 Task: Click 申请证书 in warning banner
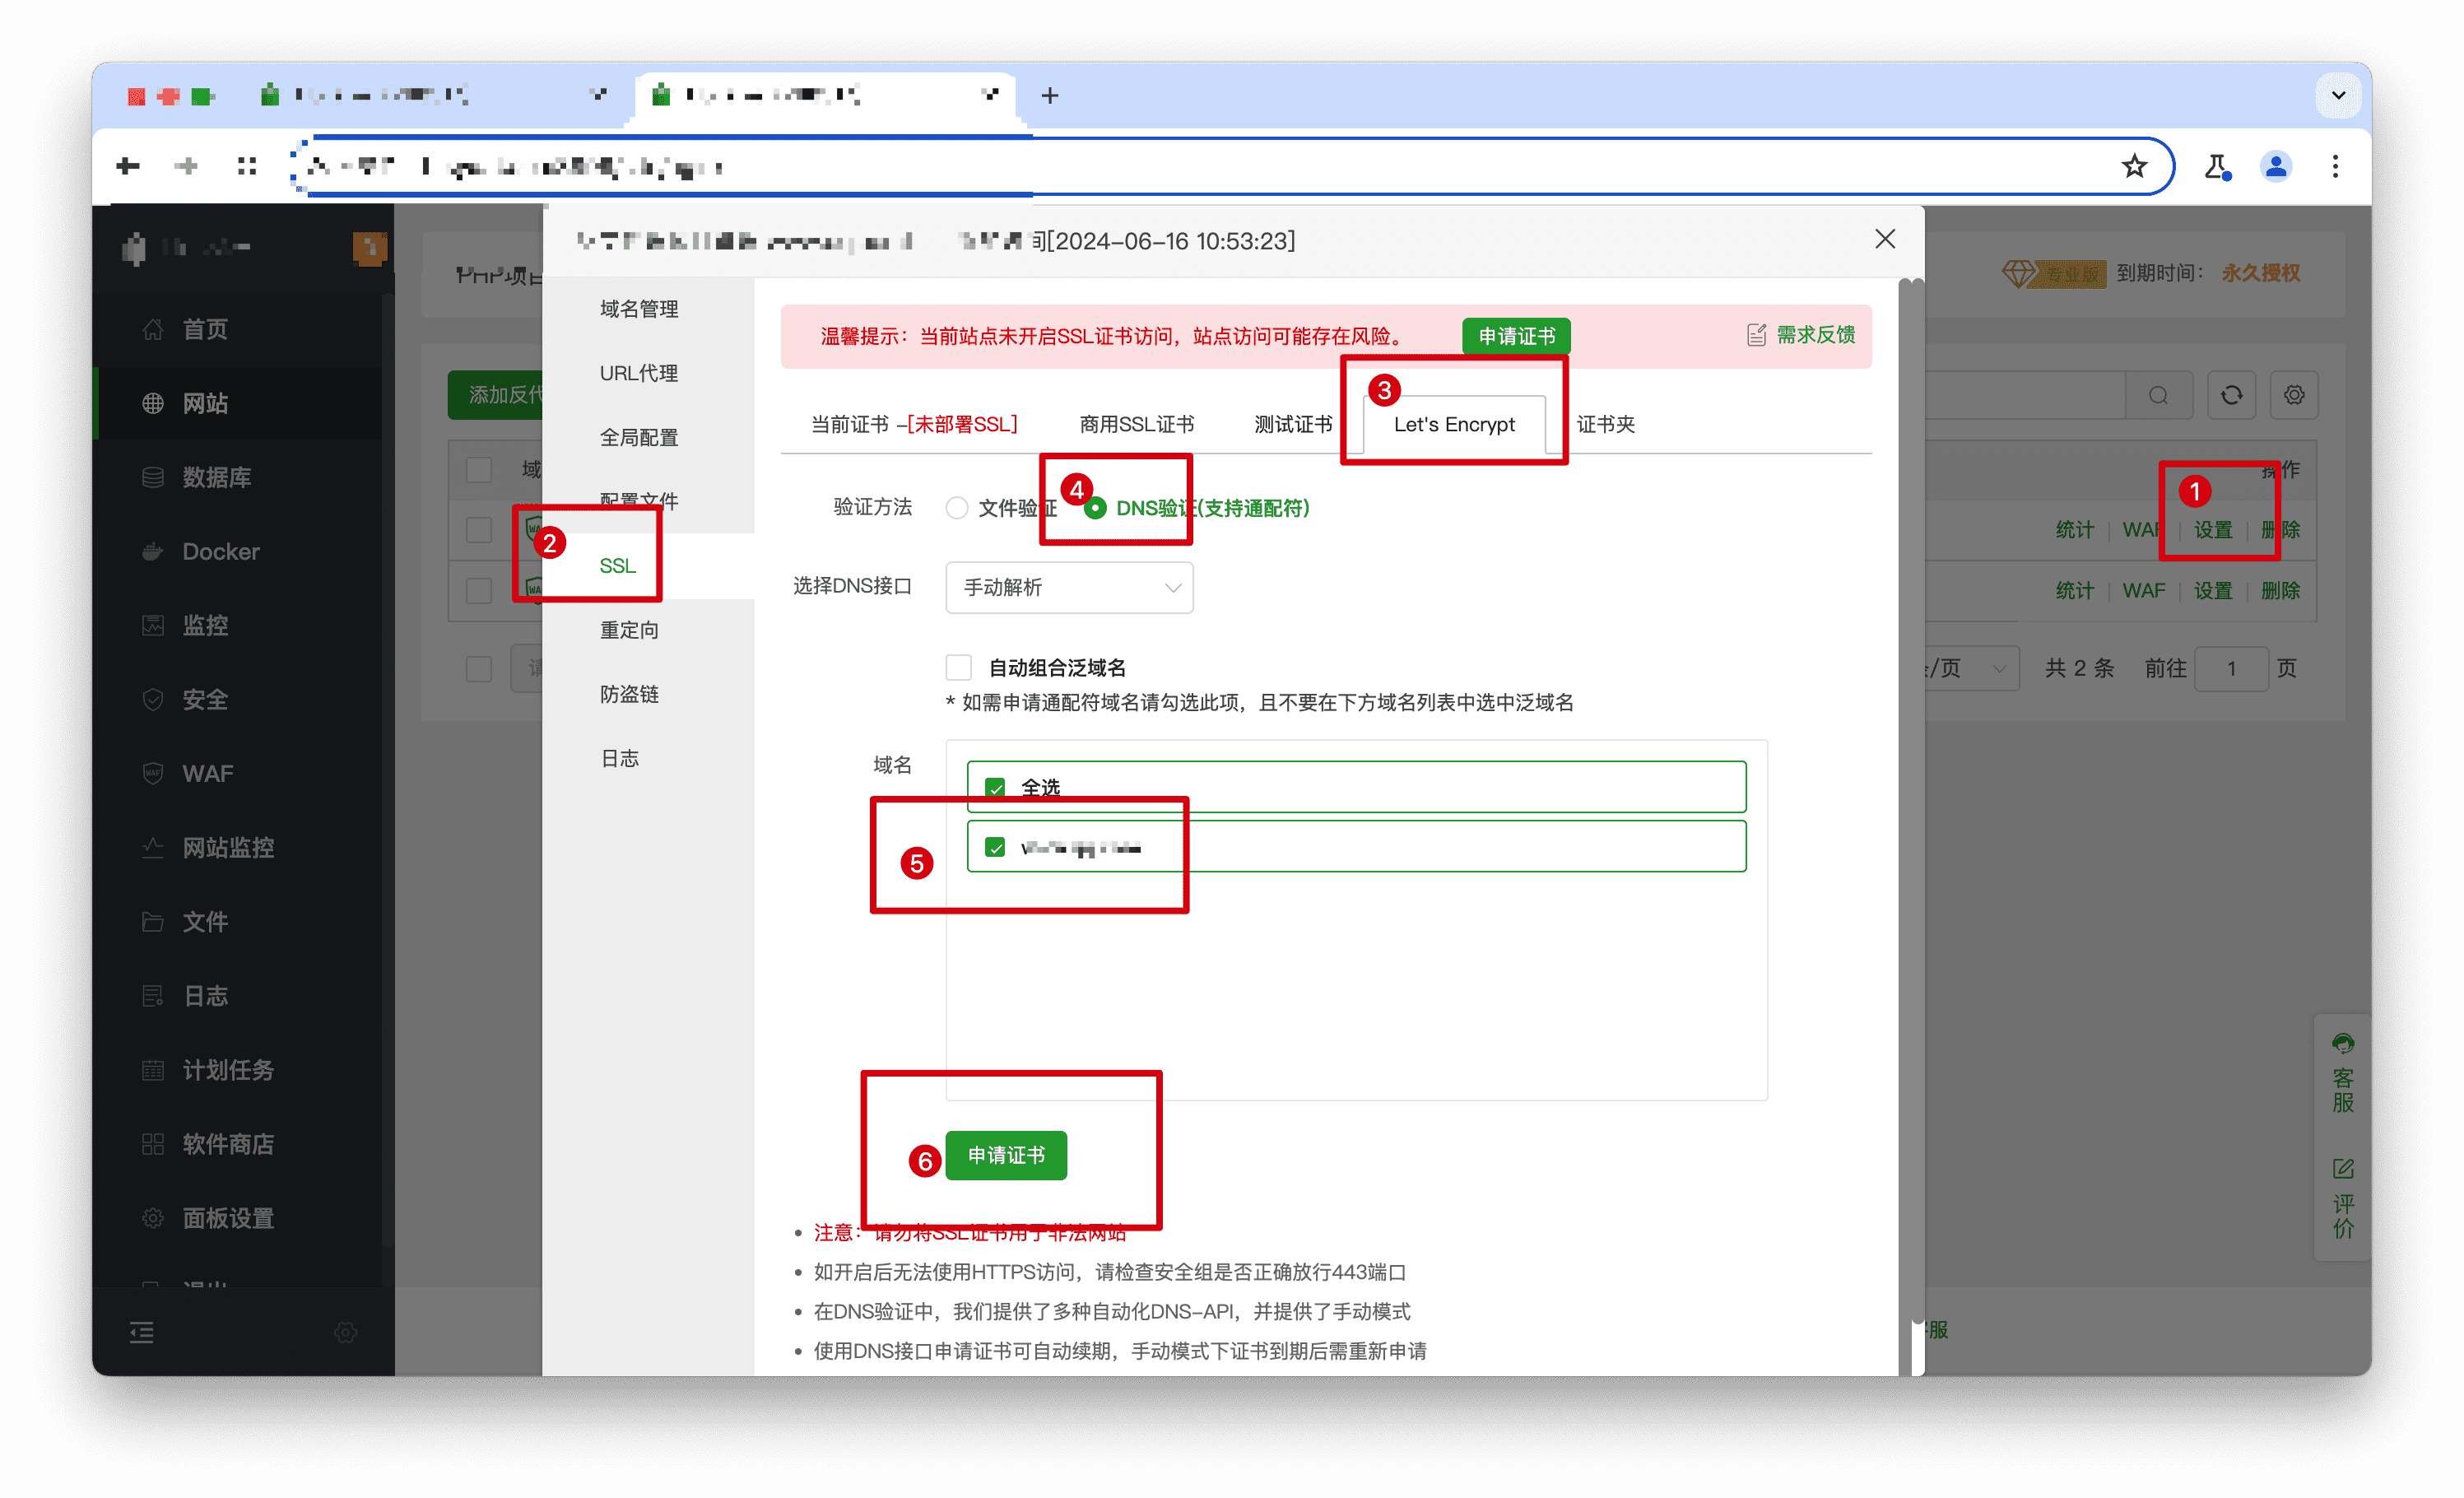click(1516, 336)
